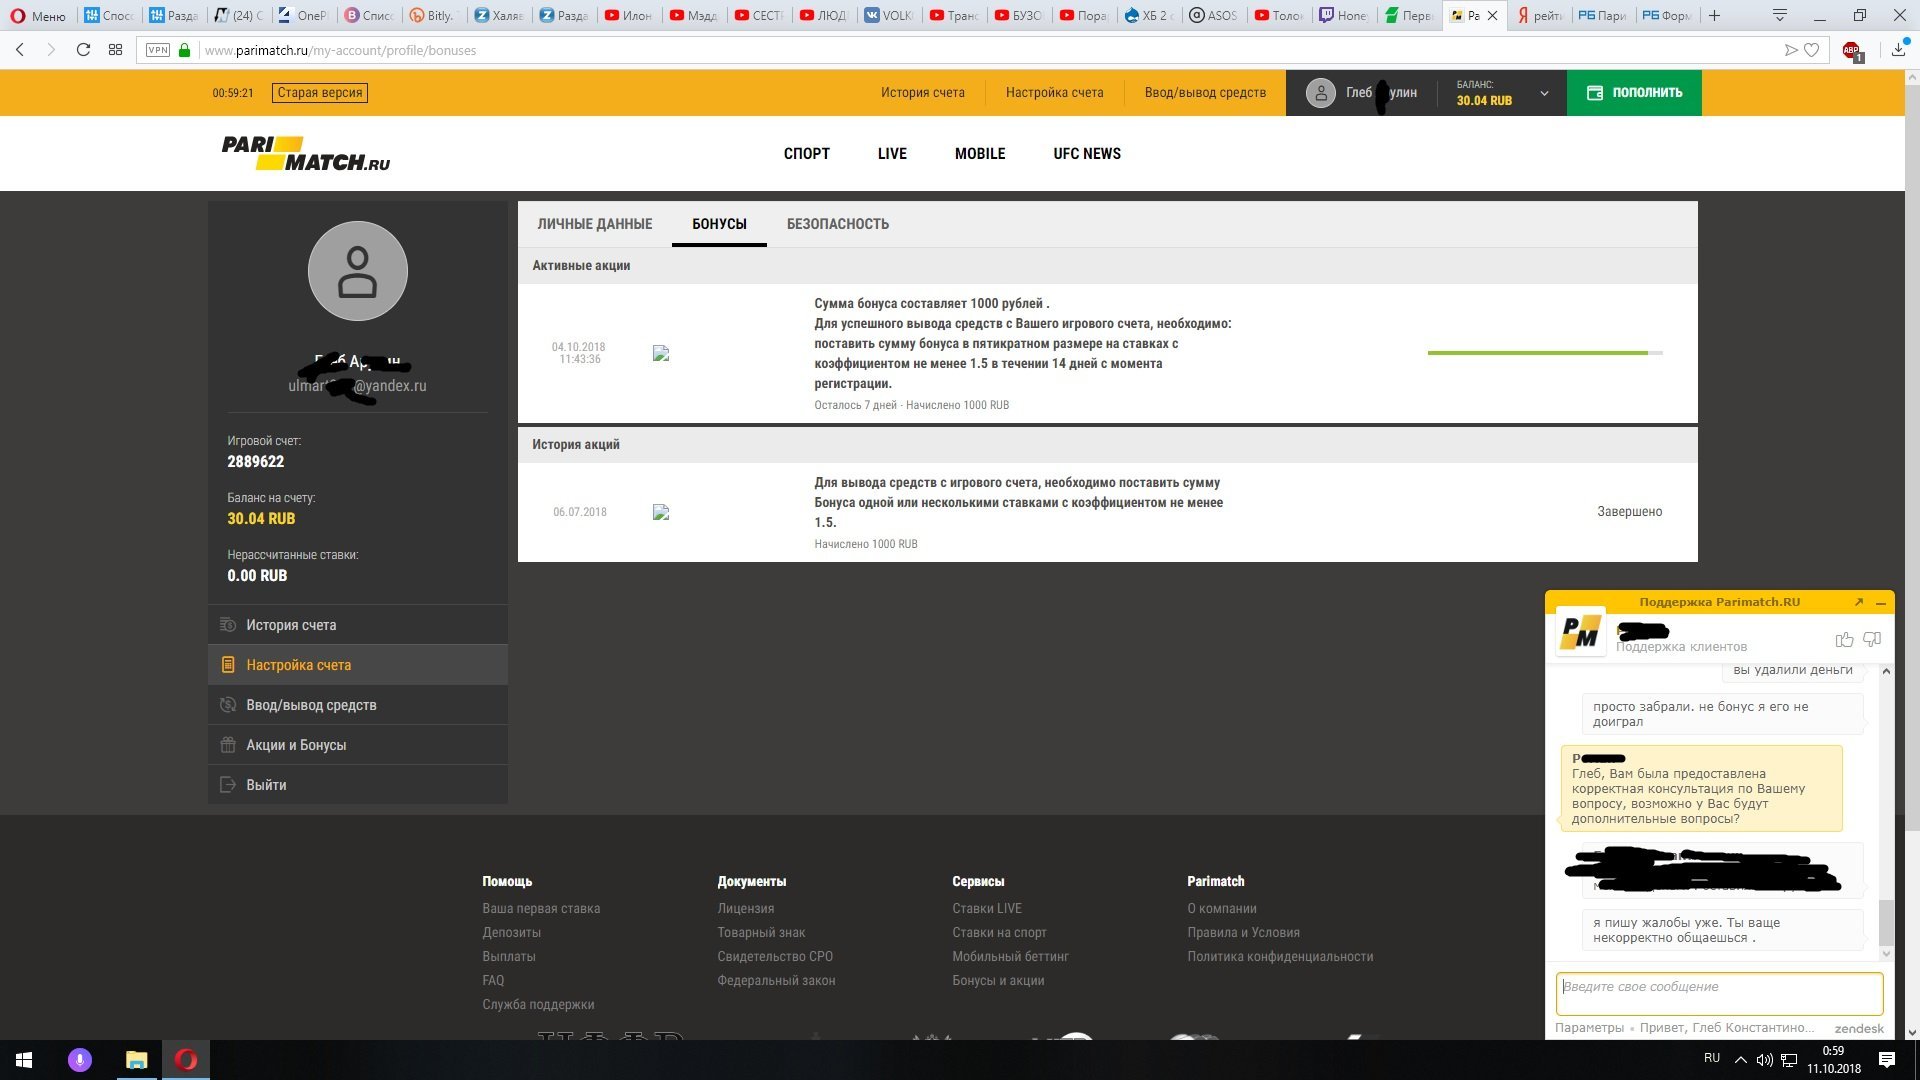Select Настройка счета in sidebar
The width and height of the screenshot is (1920, 1080).
click(358, 665)
